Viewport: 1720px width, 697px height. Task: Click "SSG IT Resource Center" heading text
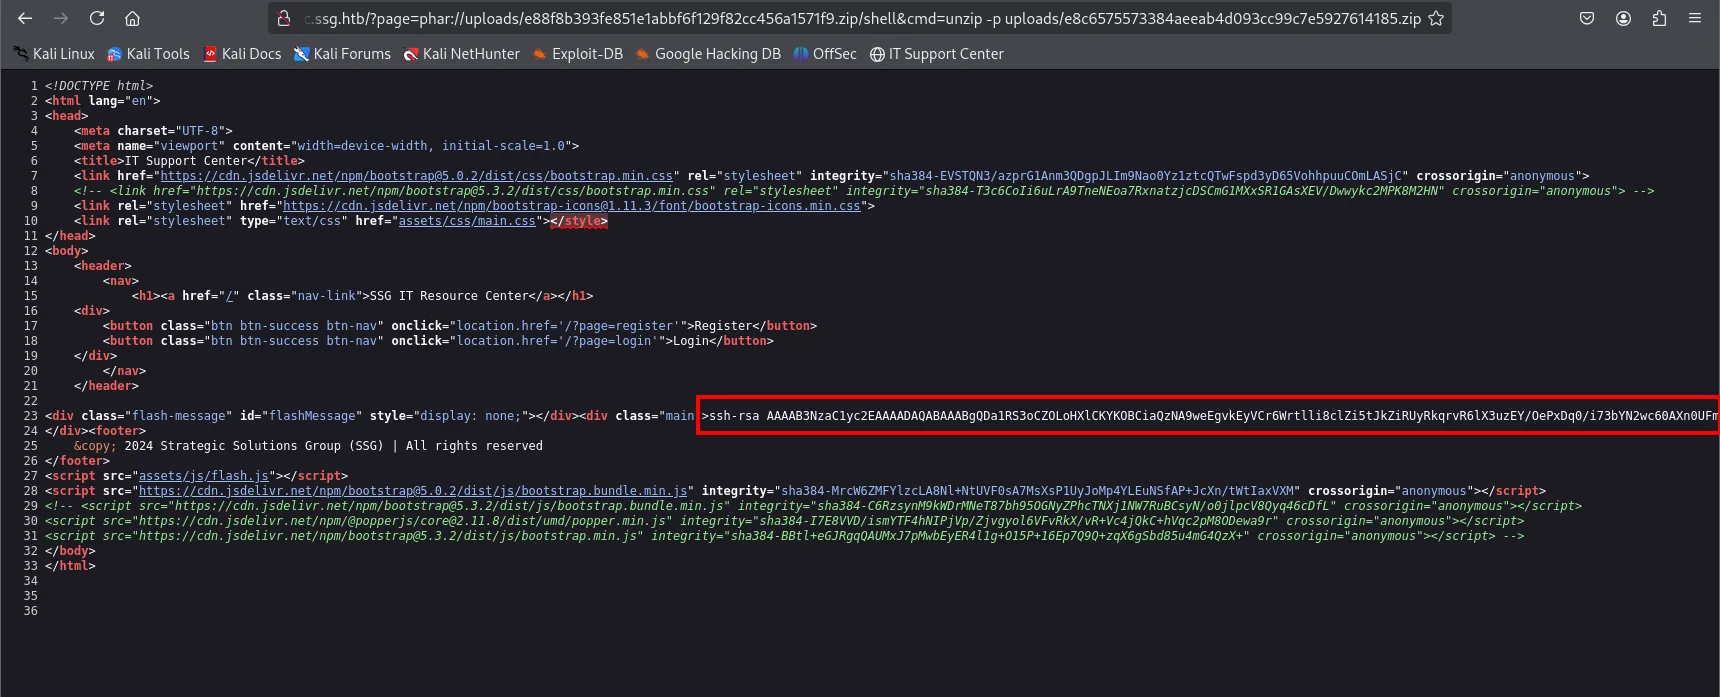449,296
